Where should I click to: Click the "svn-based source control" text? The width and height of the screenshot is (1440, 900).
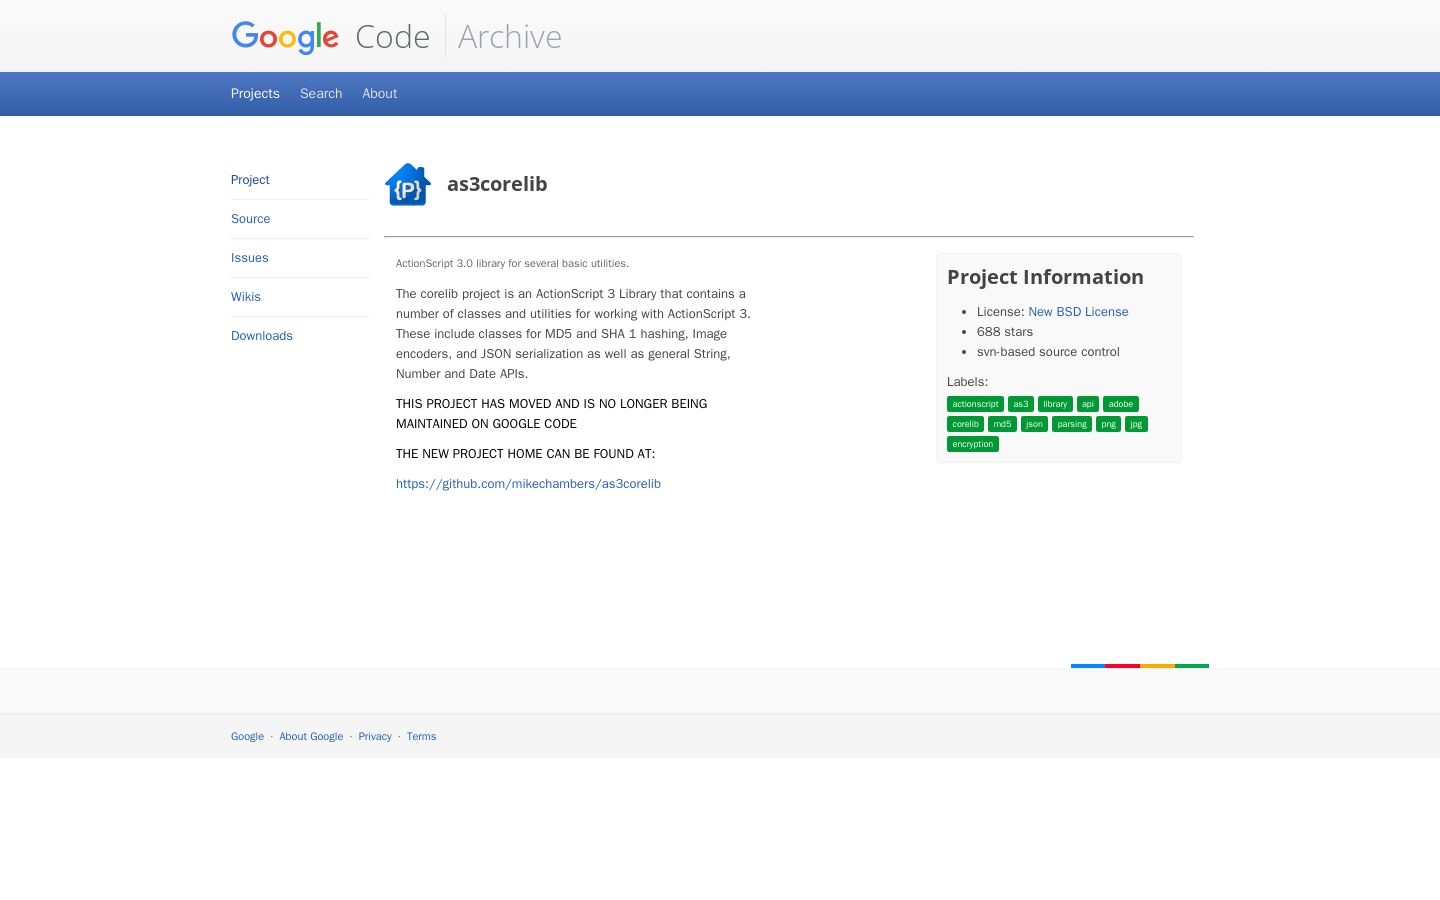[x=1048, y=352]
